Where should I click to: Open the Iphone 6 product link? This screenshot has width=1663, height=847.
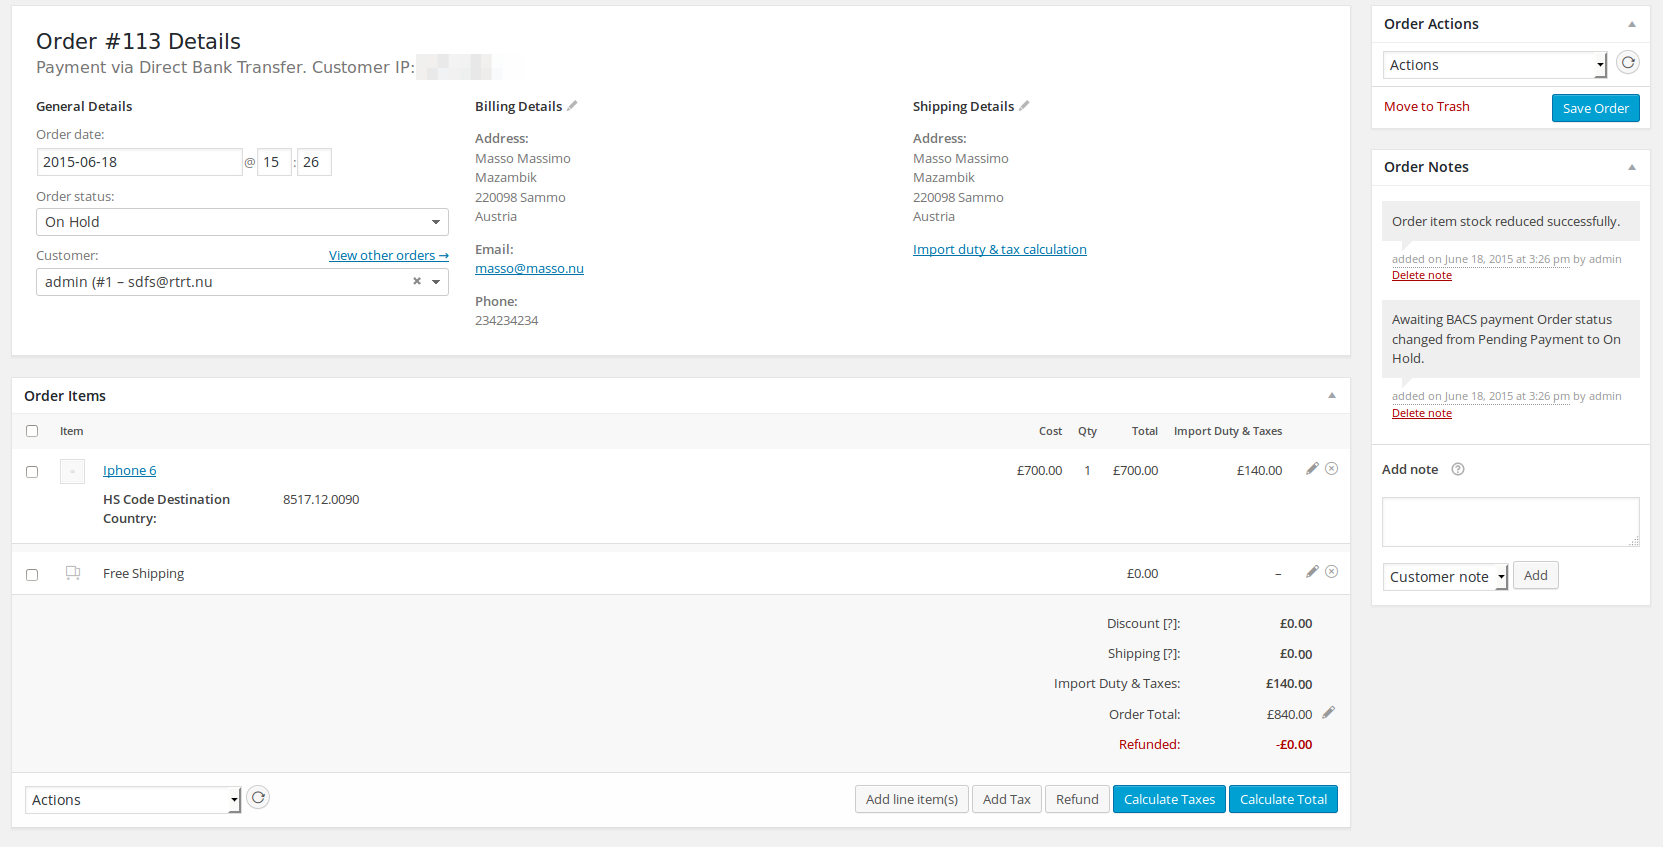click(x=130, y=471)
